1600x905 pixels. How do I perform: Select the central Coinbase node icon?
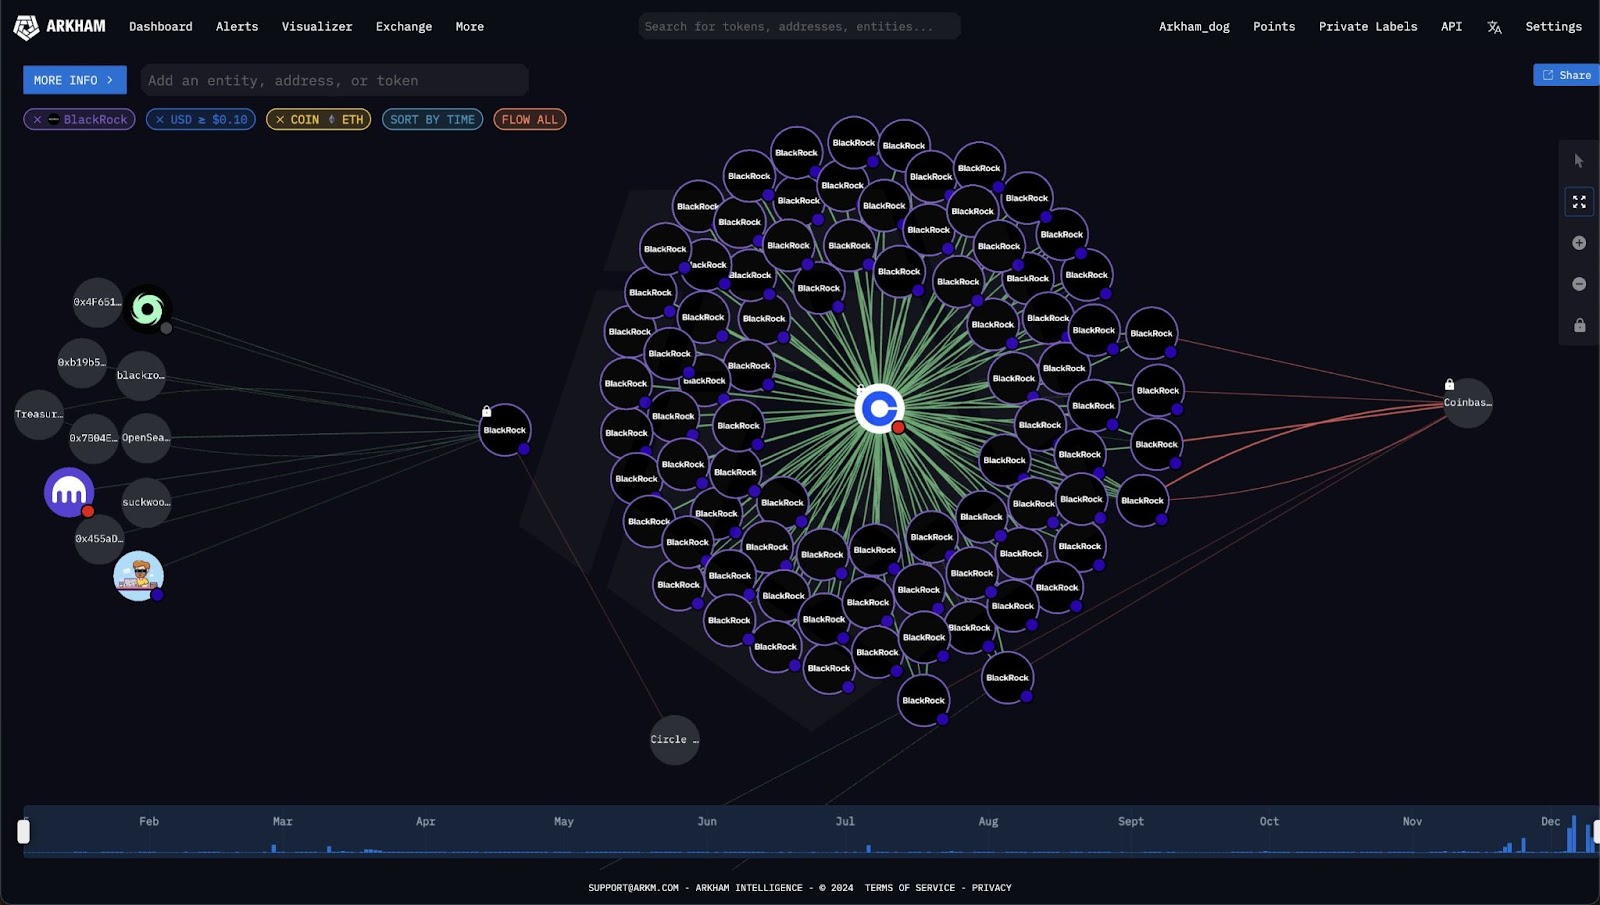click(880, 408)
